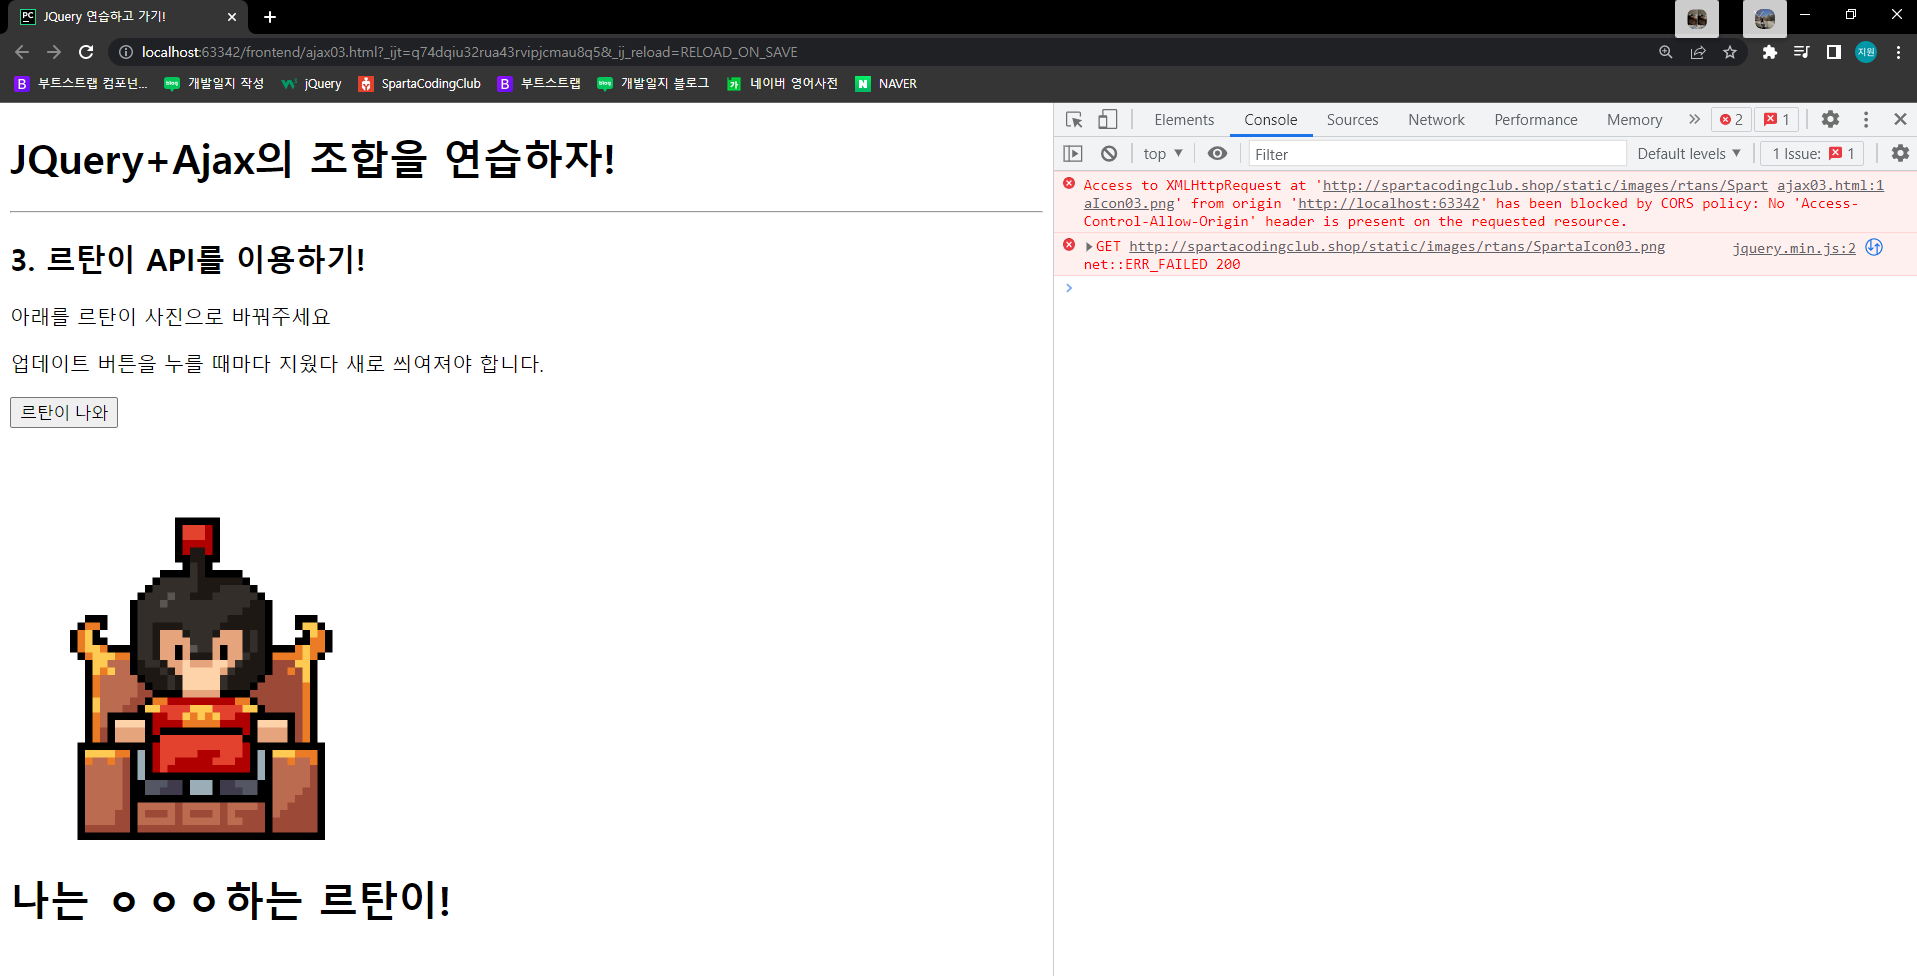Open the top JavaScript context dropdown
1917x976 pixels.
point(1163,153)
